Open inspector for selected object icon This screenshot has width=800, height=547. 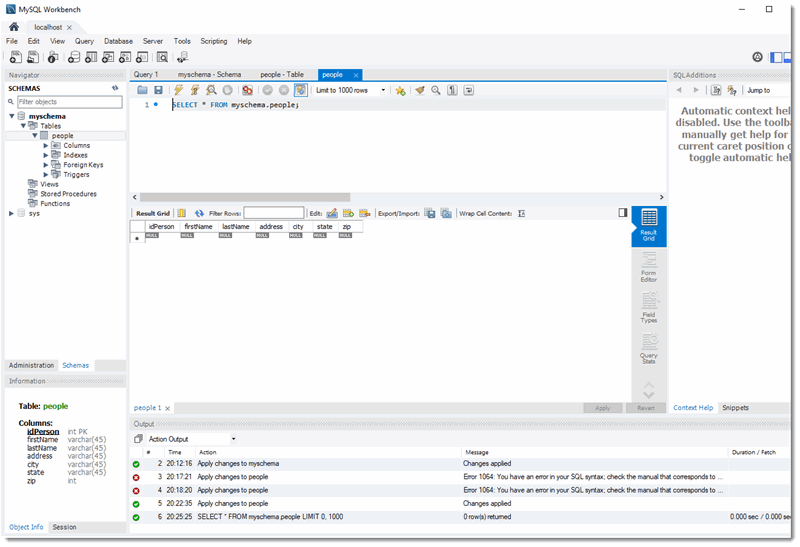click(53, 57)
